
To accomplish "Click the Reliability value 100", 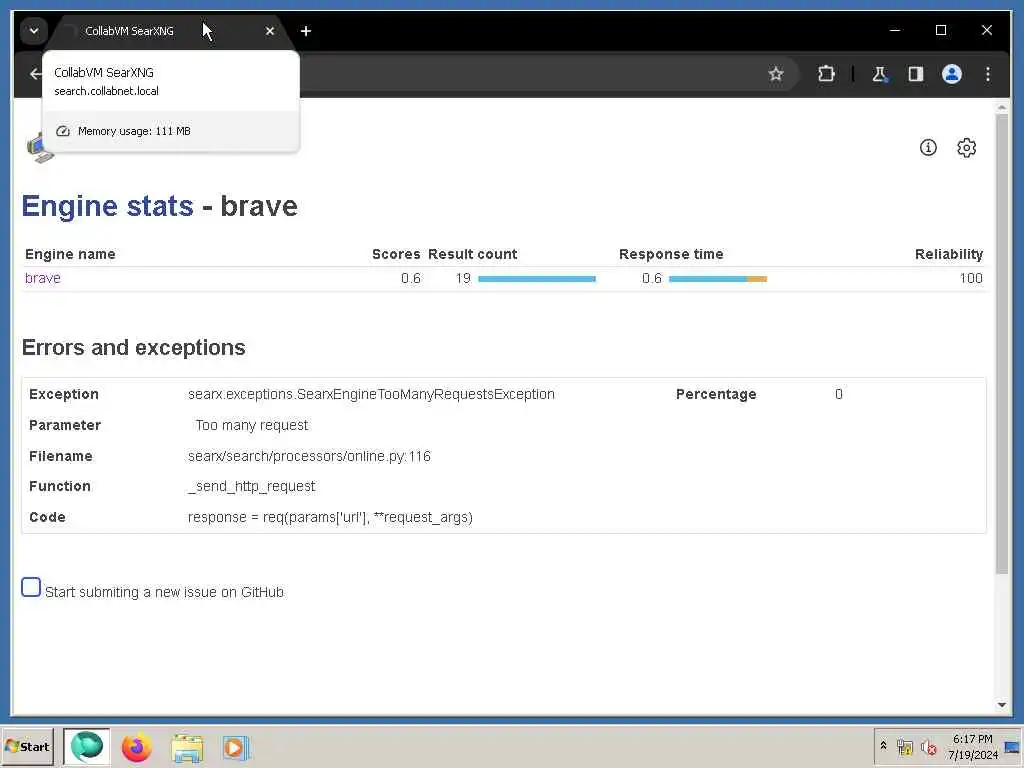I will [970, 278].
